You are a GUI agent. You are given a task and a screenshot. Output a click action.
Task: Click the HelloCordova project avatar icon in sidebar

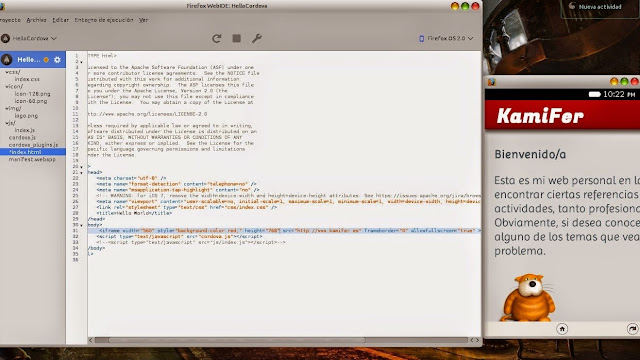(x=7, y=60)
